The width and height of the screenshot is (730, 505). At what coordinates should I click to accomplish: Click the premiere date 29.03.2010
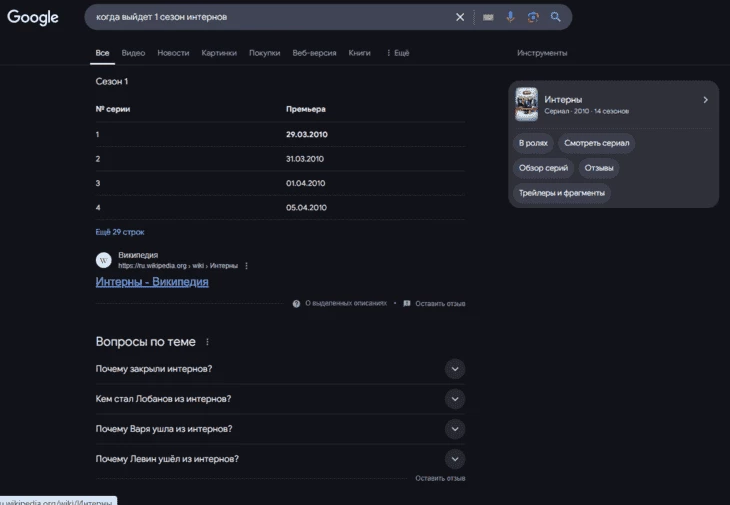[306, 135]
